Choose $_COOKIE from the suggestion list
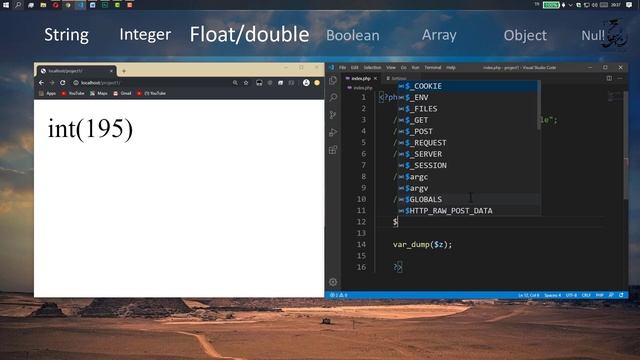640x360 pixels. (468, 86)
